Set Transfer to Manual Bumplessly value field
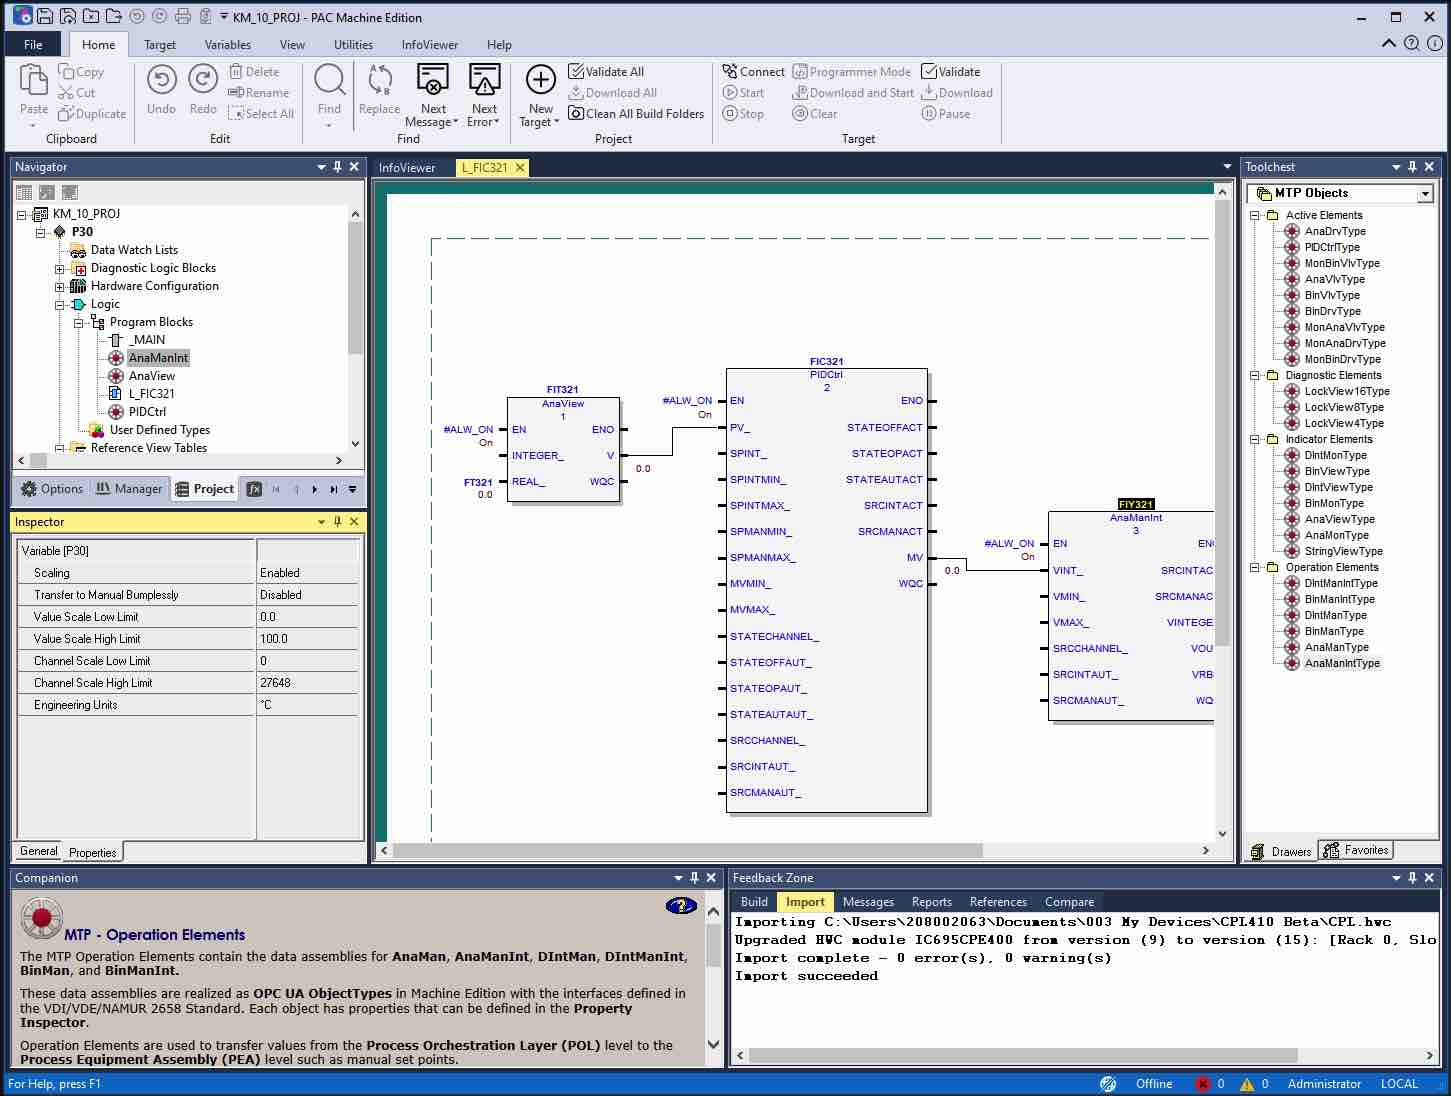 [x=307, y=594]
